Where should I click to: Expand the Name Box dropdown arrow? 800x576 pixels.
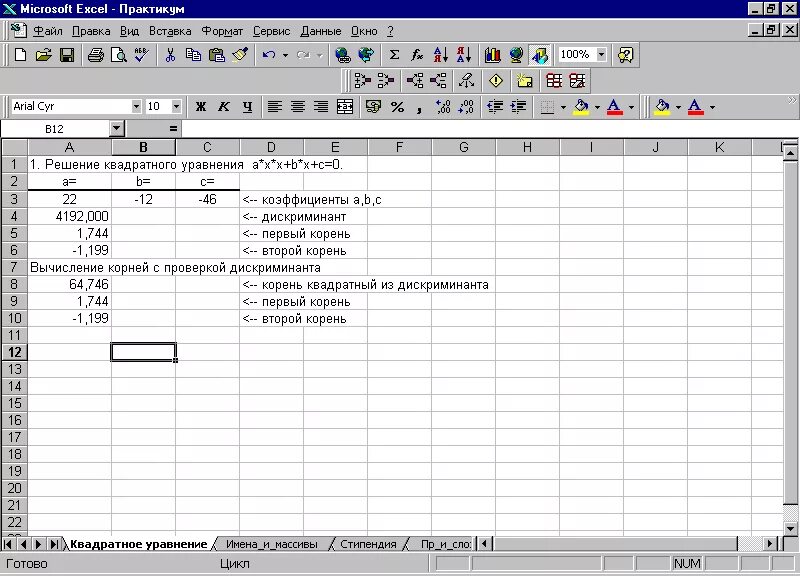pyautogui.click(x=117, y=129)
